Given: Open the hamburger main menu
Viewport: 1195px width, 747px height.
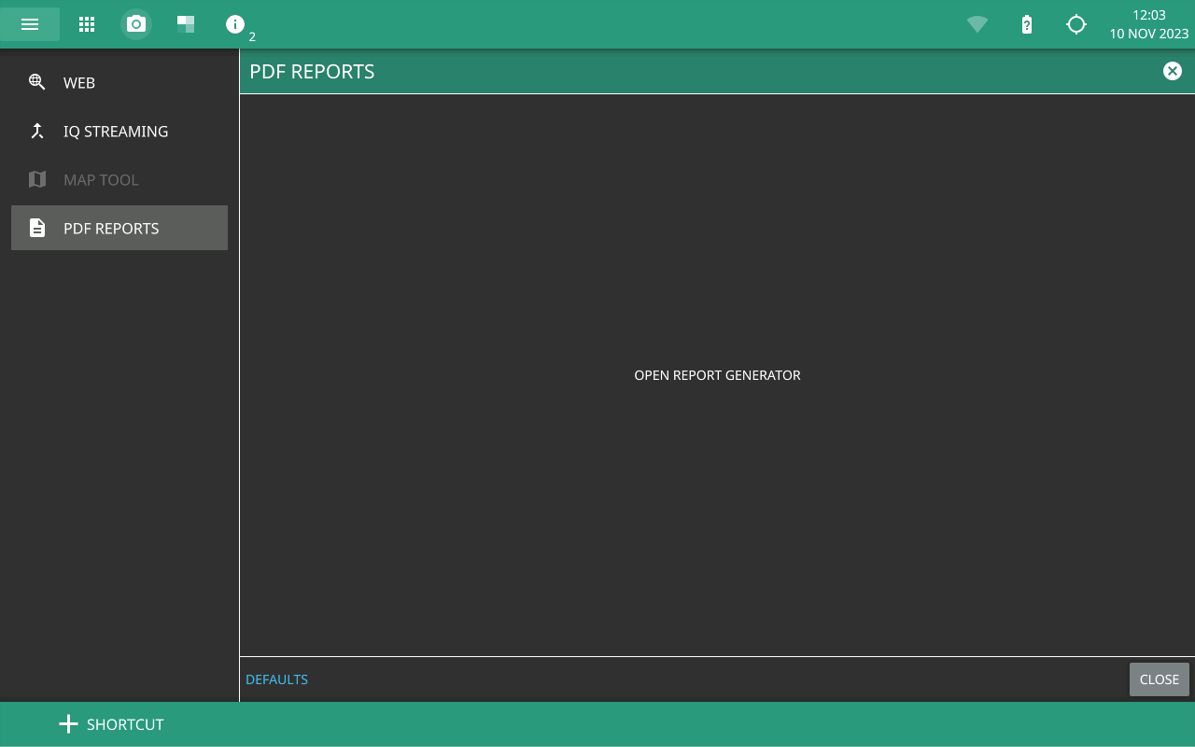Looking at the screenshot, I should click(30, 24).
